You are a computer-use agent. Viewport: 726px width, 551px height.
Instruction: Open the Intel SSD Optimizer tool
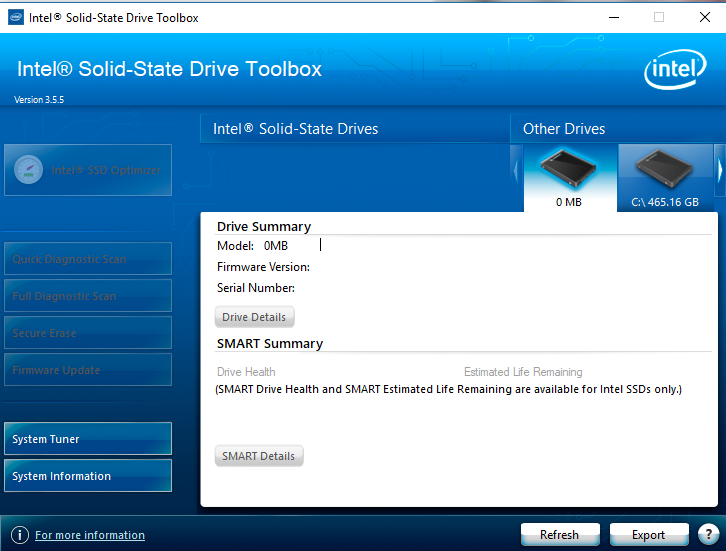click(88, 170)
